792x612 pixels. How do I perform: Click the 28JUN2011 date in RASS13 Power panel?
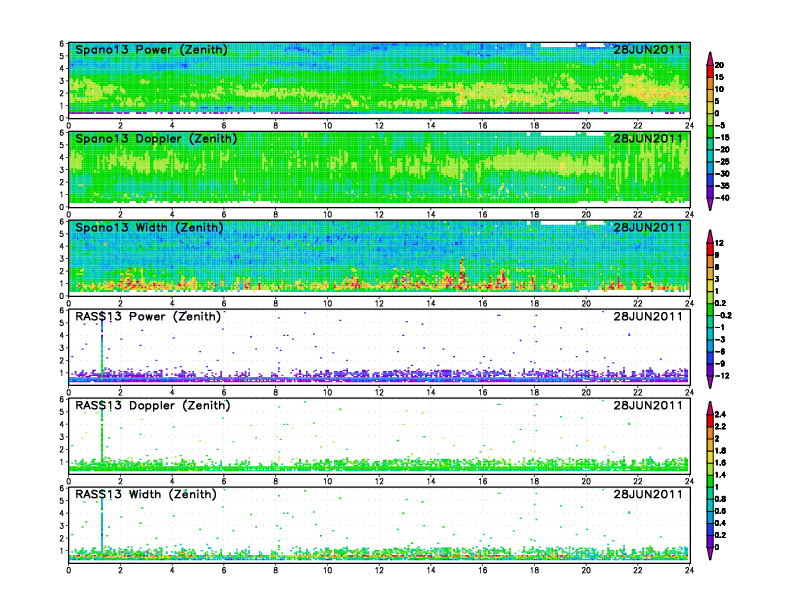(x=648, y=317)
